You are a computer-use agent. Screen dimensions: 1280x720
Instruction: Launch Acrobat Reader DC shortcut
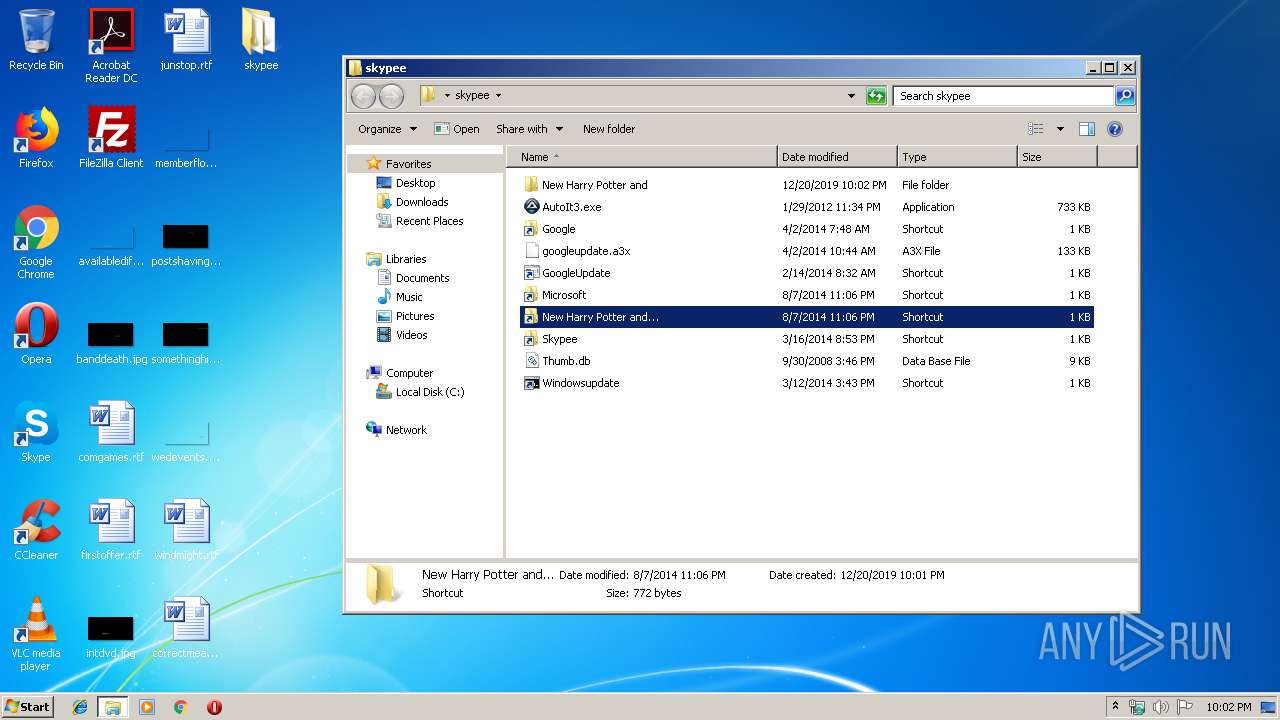point(111,46)
